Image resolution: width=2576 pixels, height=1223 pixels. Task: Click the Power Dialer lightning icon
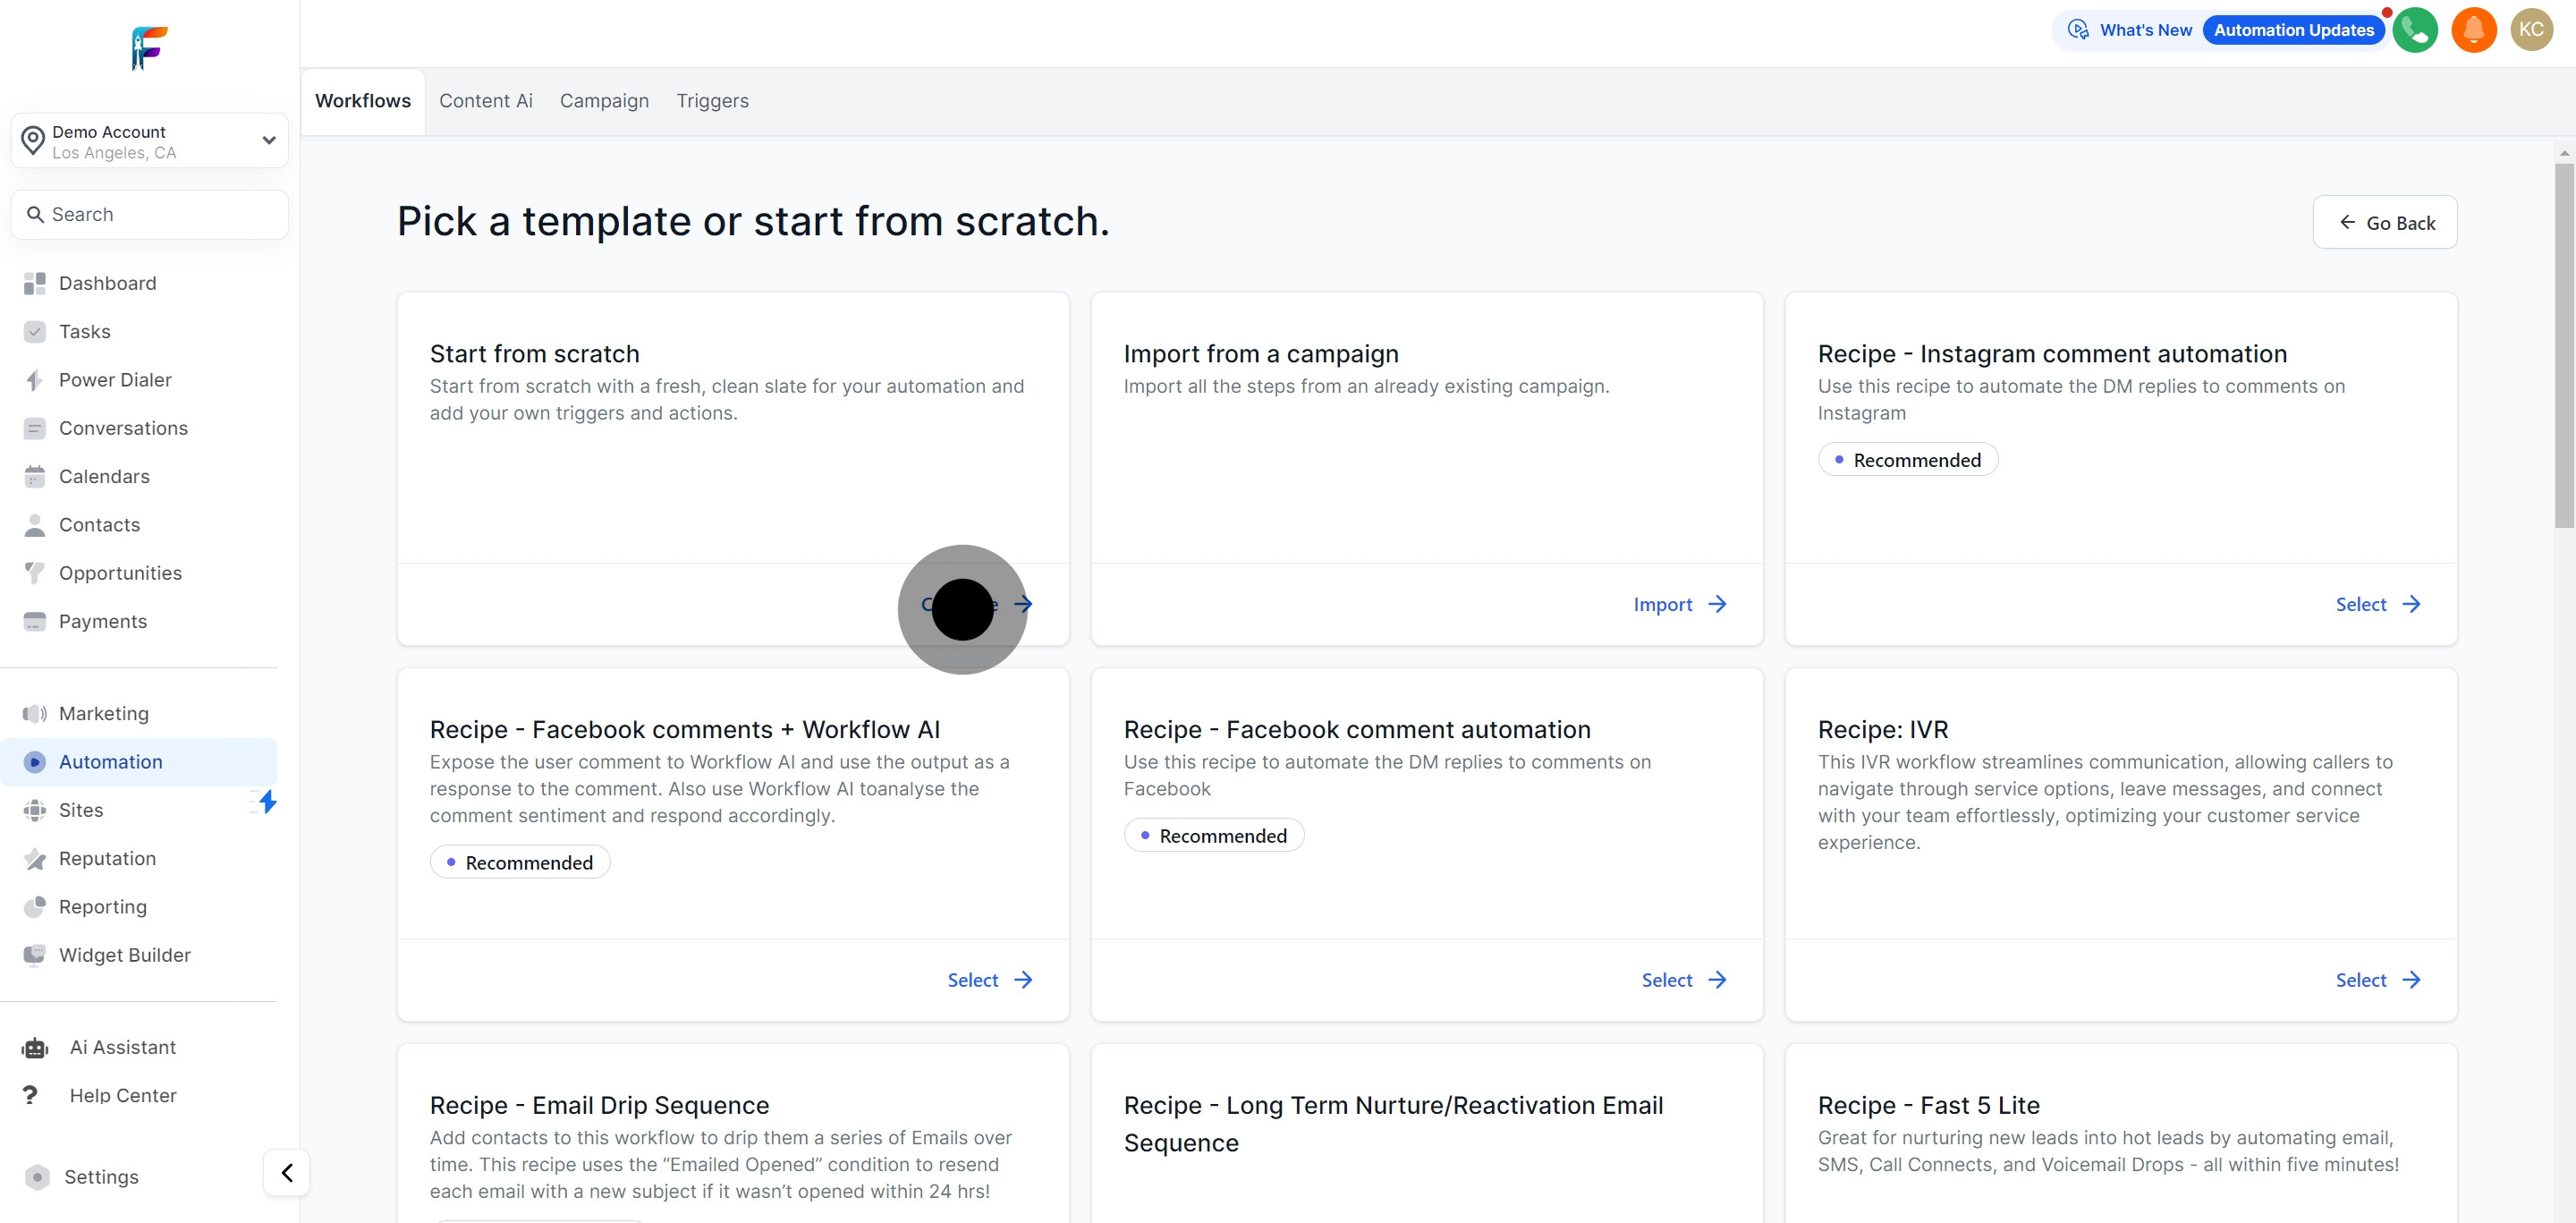pyautogui.click(x=35, y=380)
